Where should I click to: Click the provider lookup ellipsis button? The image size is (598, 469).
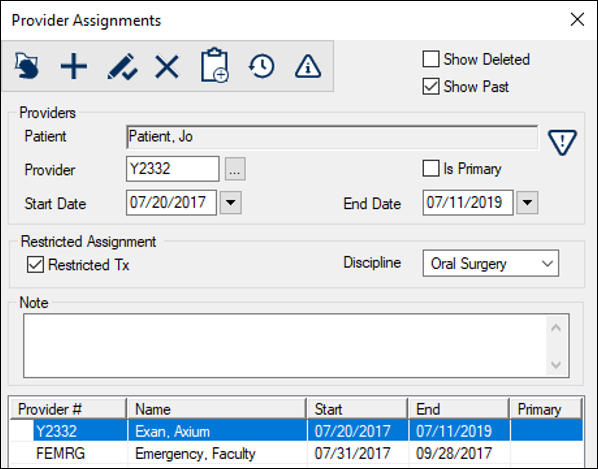(x=235, y=169)
